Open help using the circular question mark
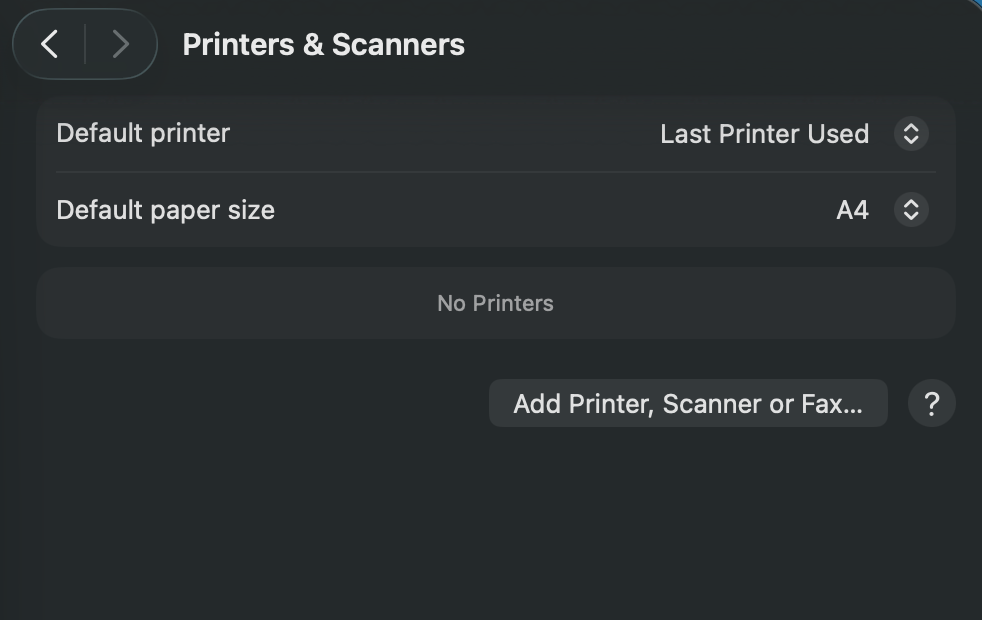982x620 pixels. (931, 403)
